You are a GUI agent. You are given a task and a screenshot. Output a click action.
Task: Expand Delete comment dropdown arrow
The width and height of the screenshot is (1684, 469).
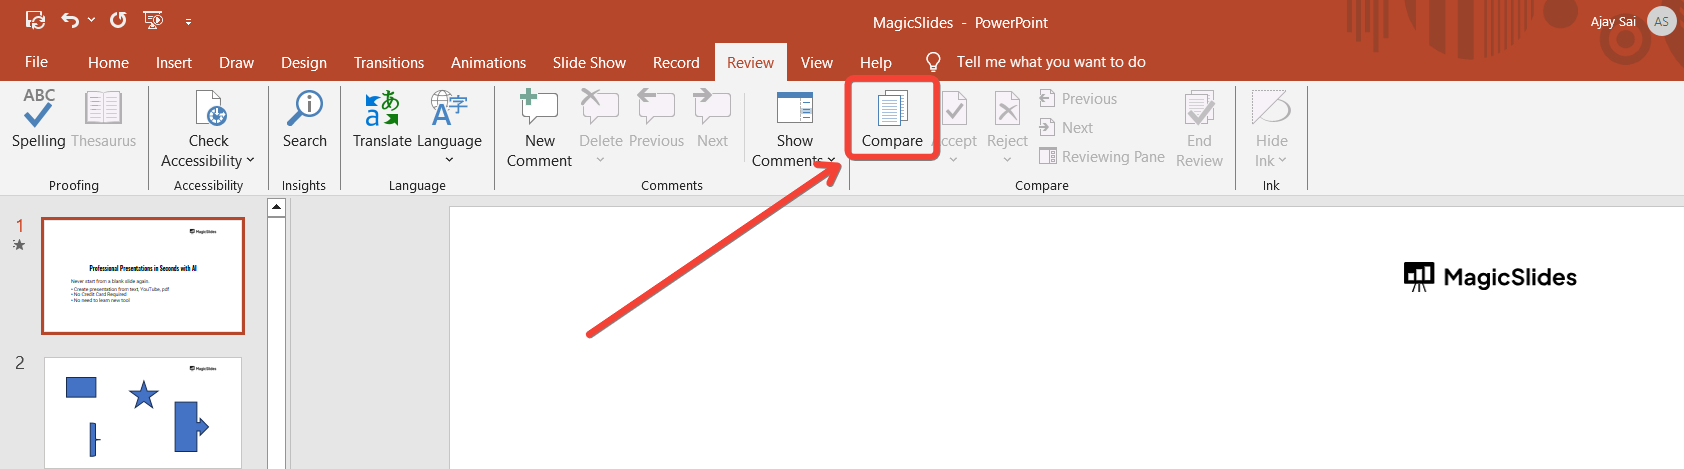(600, 160)
